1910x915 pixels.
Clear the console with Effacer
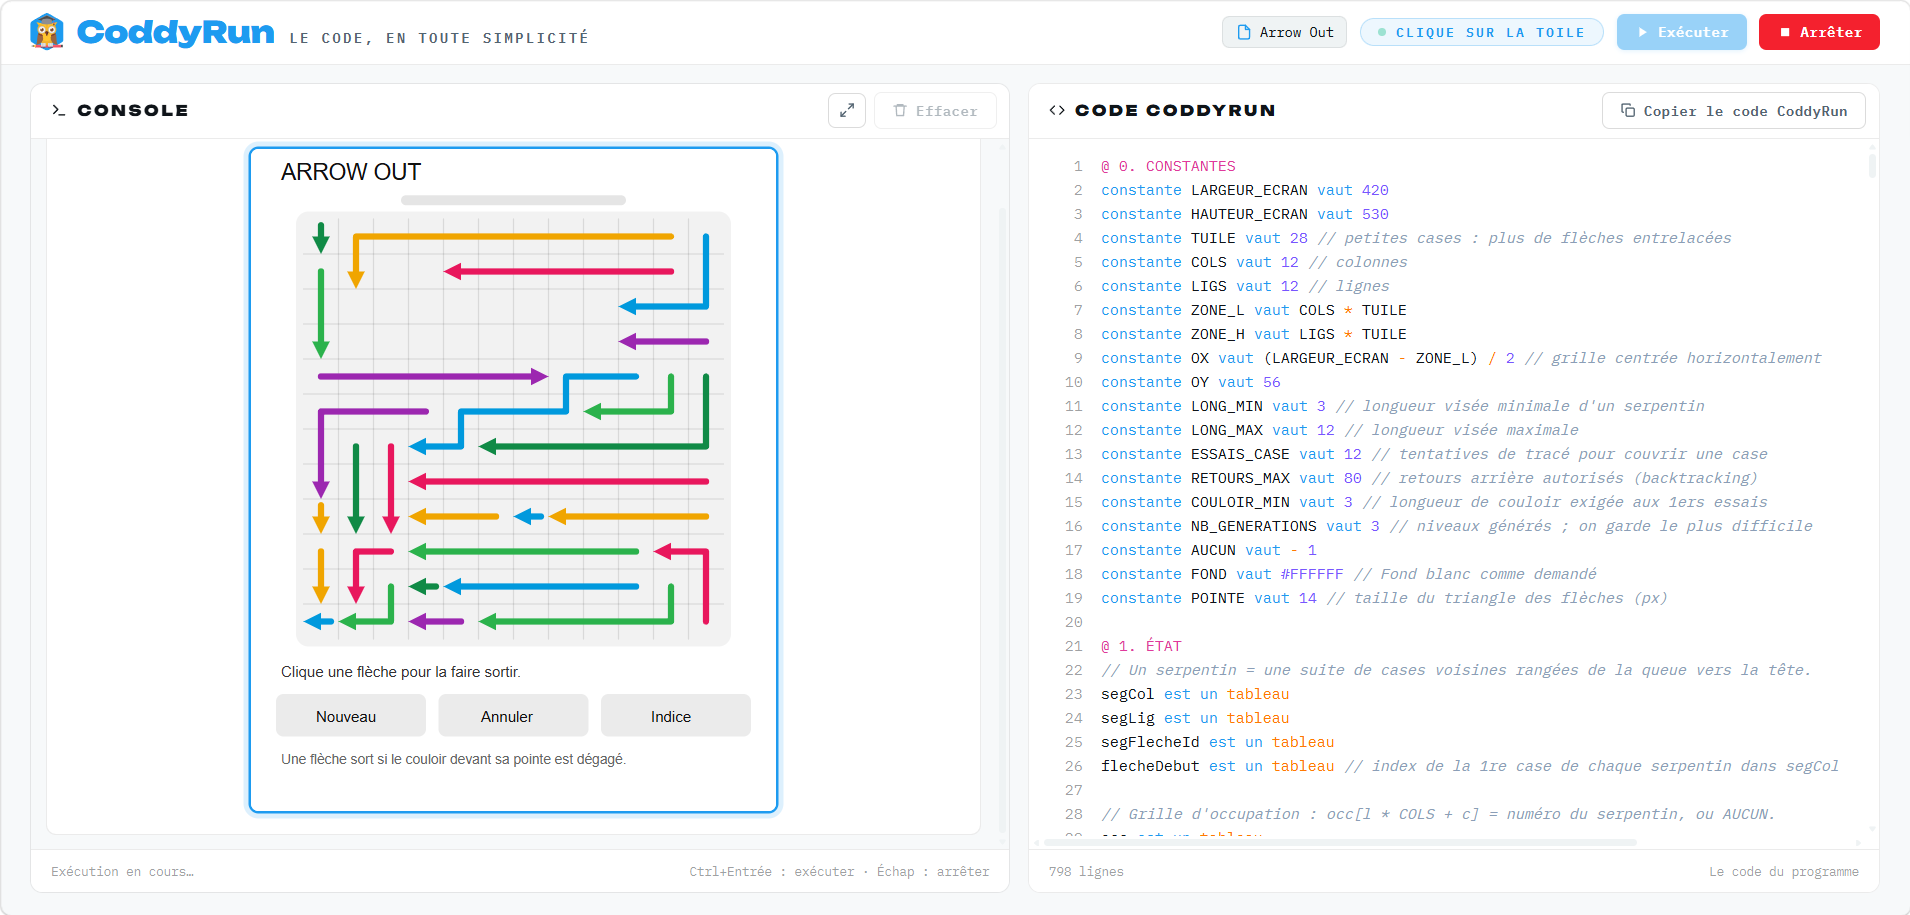coord(935,110)
